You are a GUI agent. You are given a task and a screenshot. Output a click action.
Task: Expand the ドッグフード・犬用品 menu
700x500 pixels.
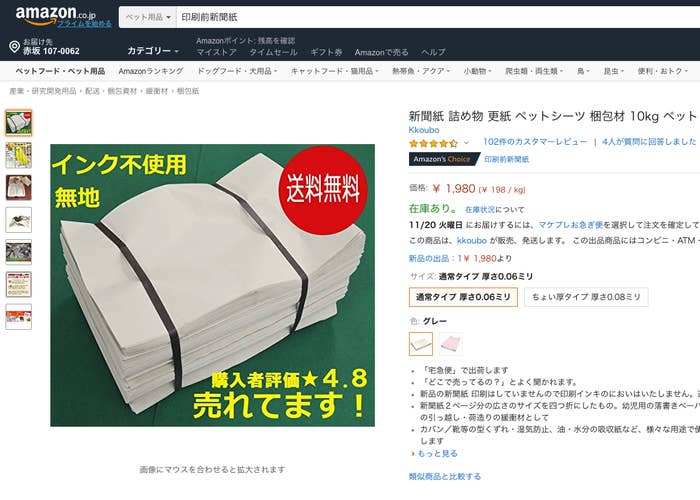click(238, 71)
